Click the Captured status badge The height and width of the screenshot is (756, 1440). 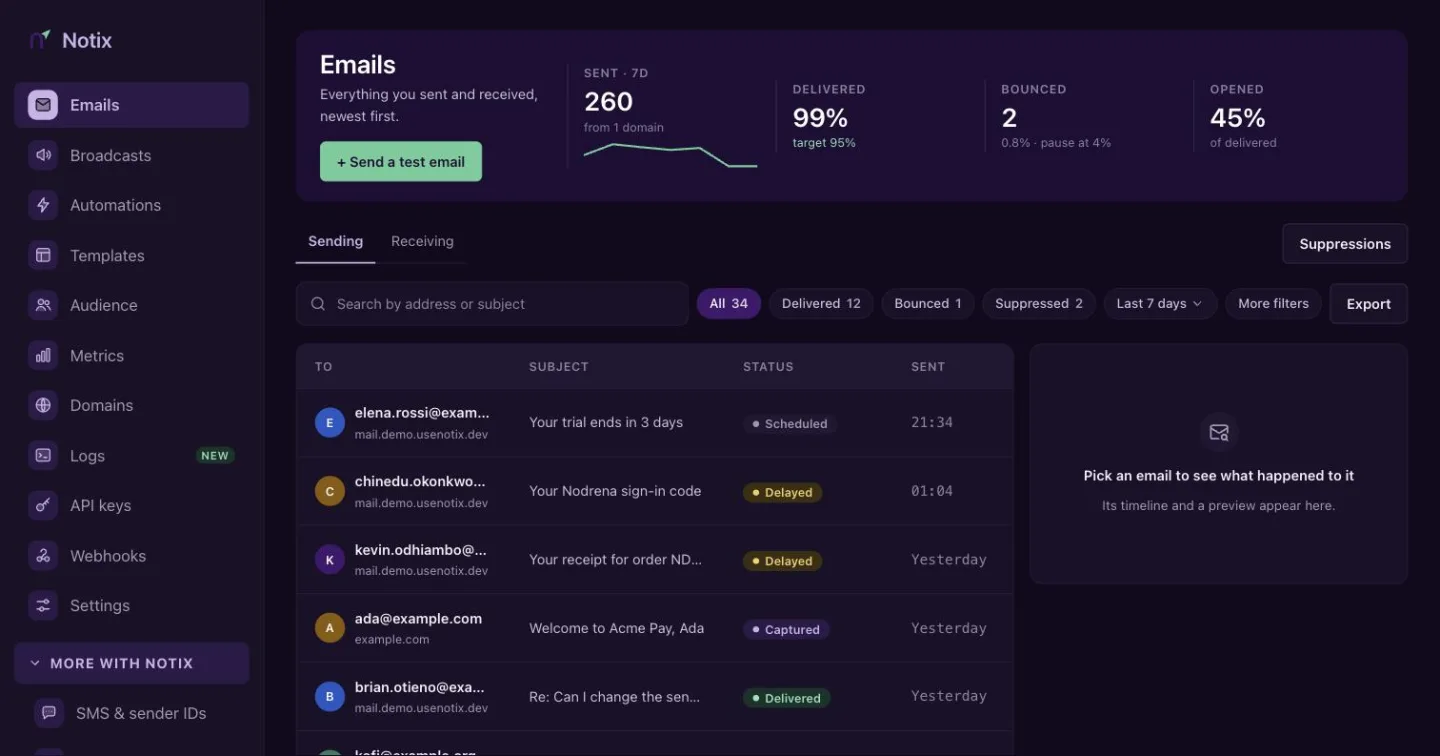coord(786,630)
